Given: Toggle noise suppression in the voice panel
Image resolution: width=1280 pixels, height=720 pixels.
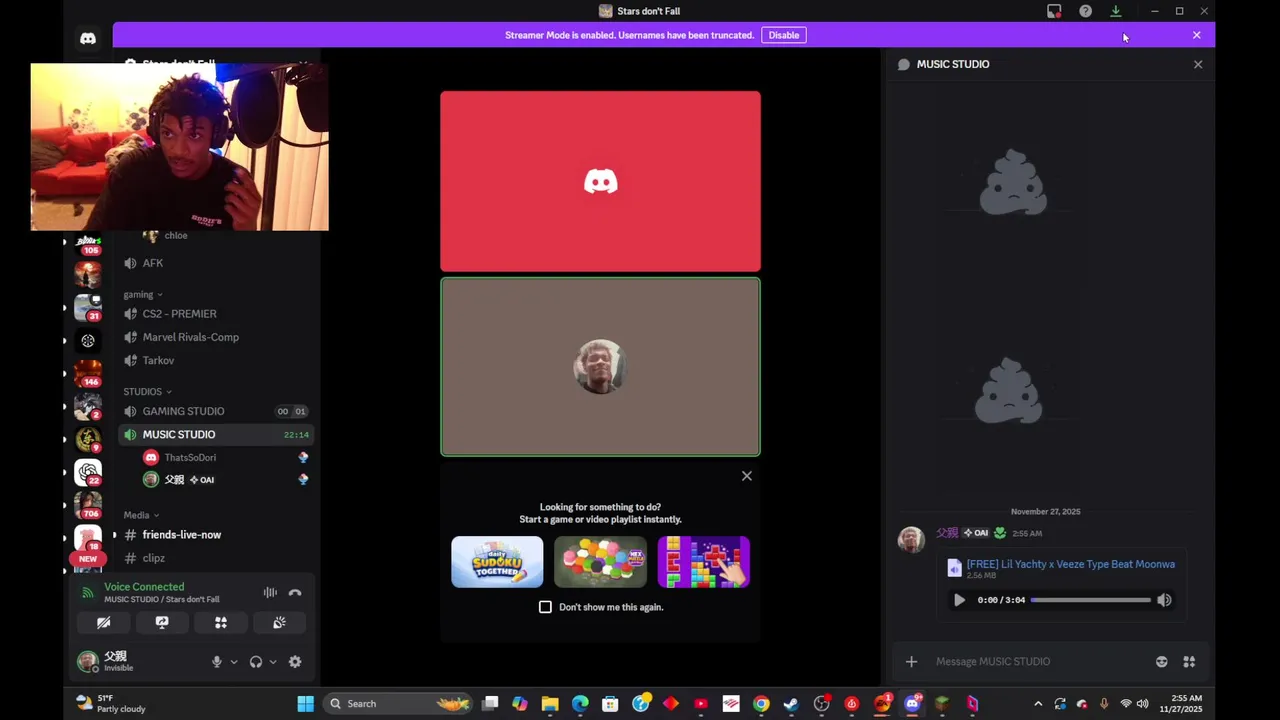Looking at the screenshot, I should click(270, 593).
